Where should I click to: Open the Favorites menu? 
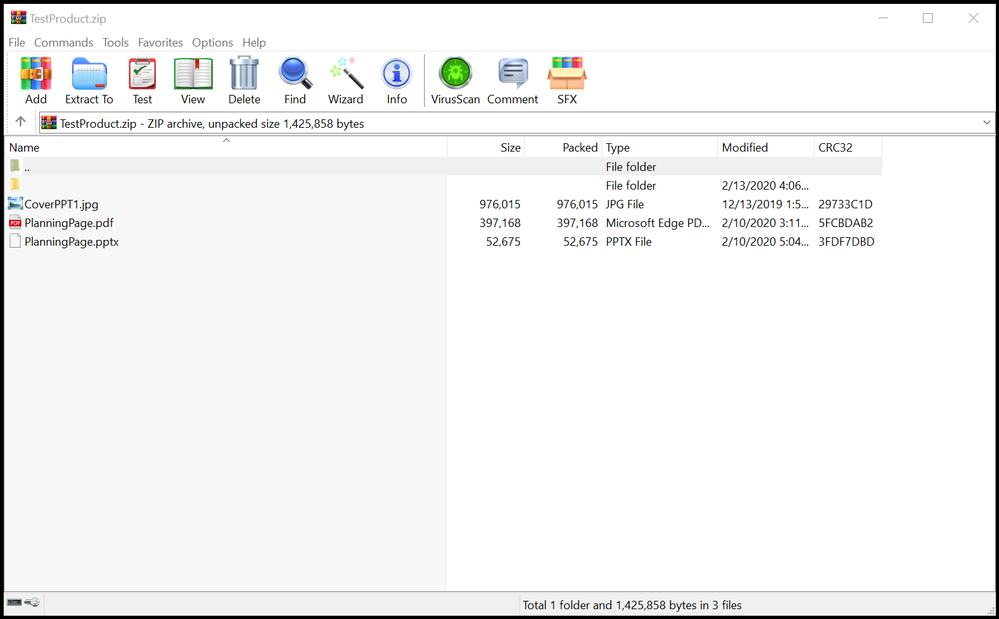click(160, 43)
